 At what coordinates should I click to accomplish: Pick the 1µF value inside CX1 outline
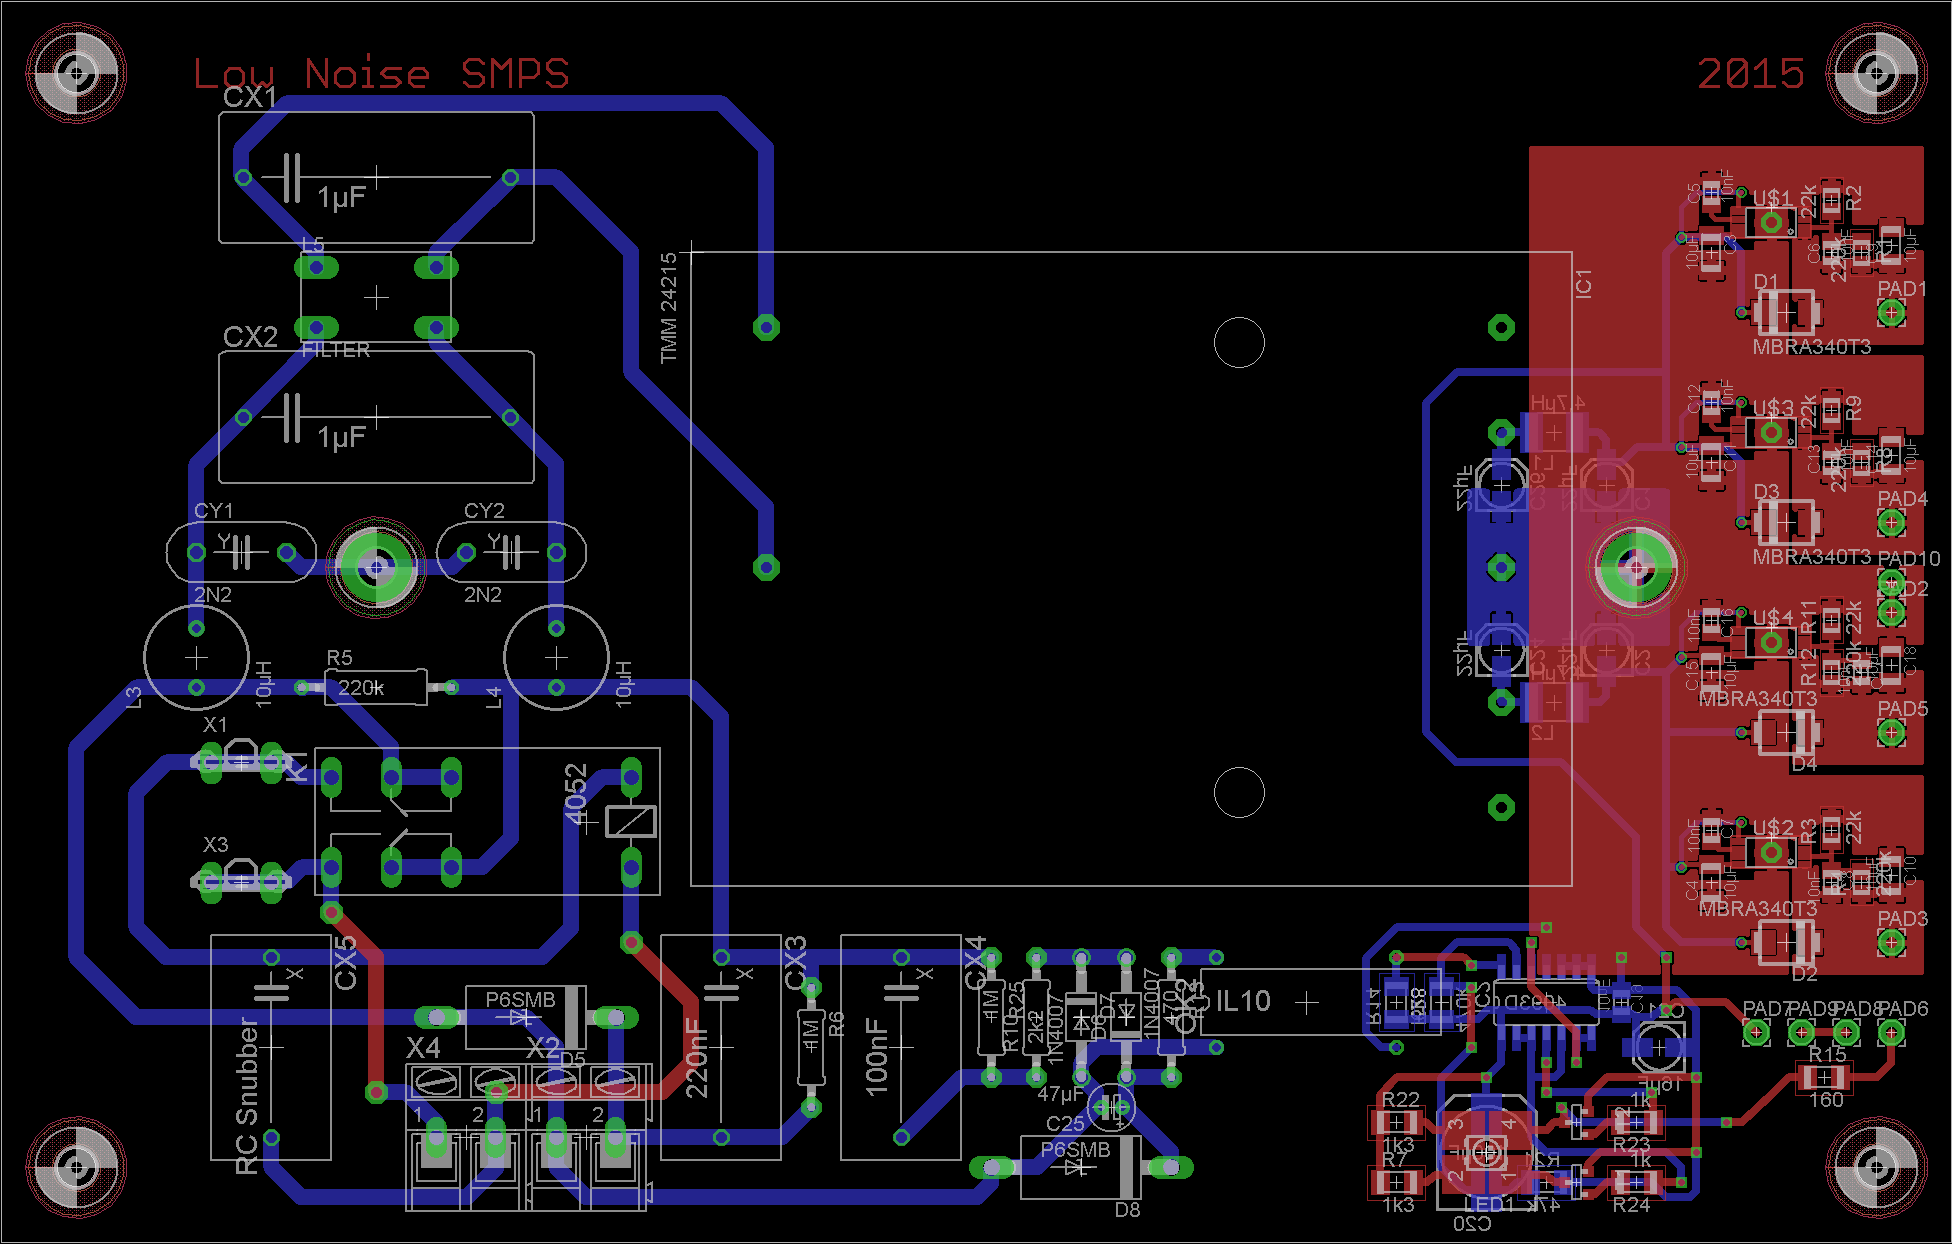(342, 198)
